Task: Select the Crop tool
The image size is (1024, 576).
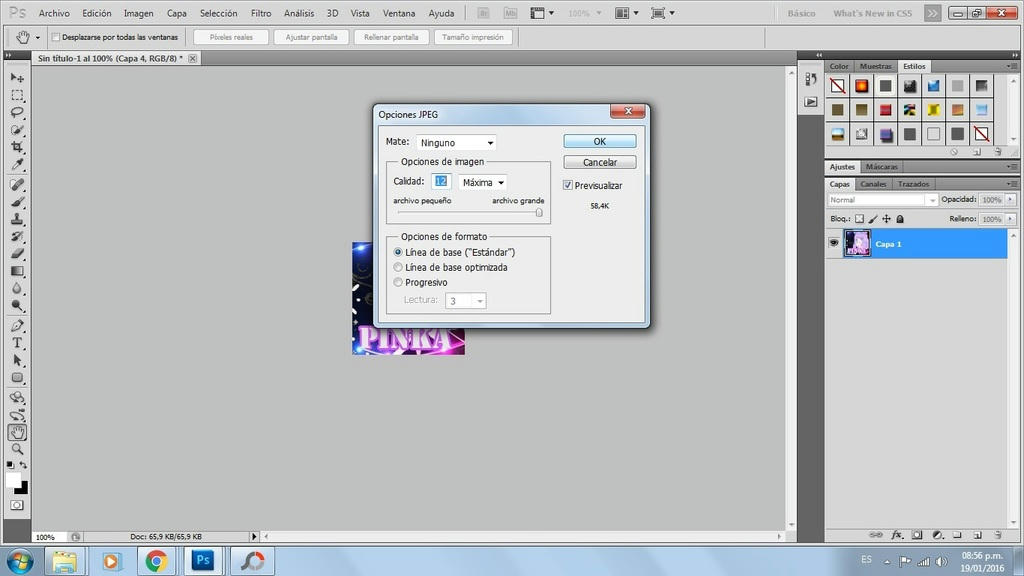Action: pyautogui.click(x=17, y=147)
